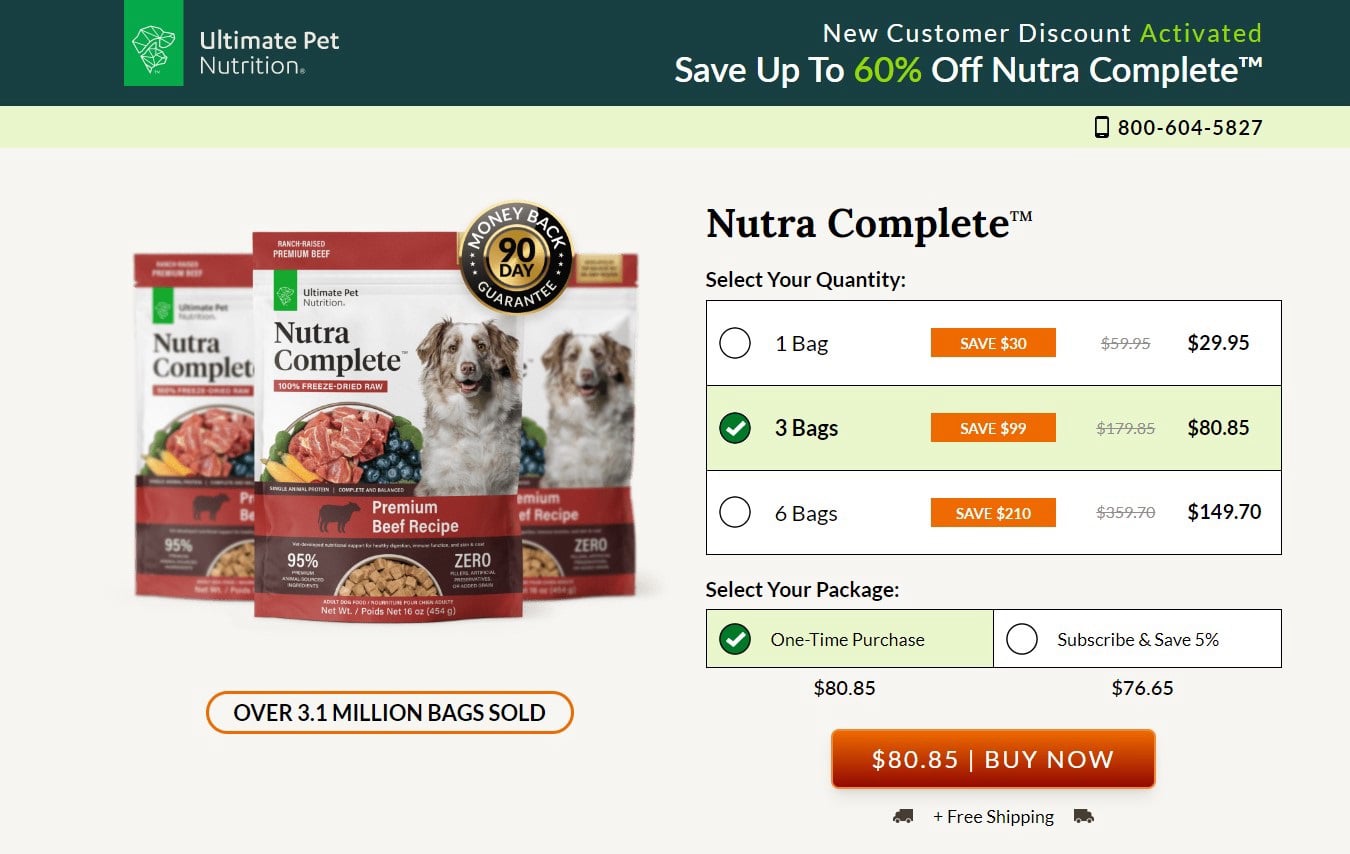Click the truck icon left of Free Shipping
This screenshot has height=854, width=1350.
point(903,816)
